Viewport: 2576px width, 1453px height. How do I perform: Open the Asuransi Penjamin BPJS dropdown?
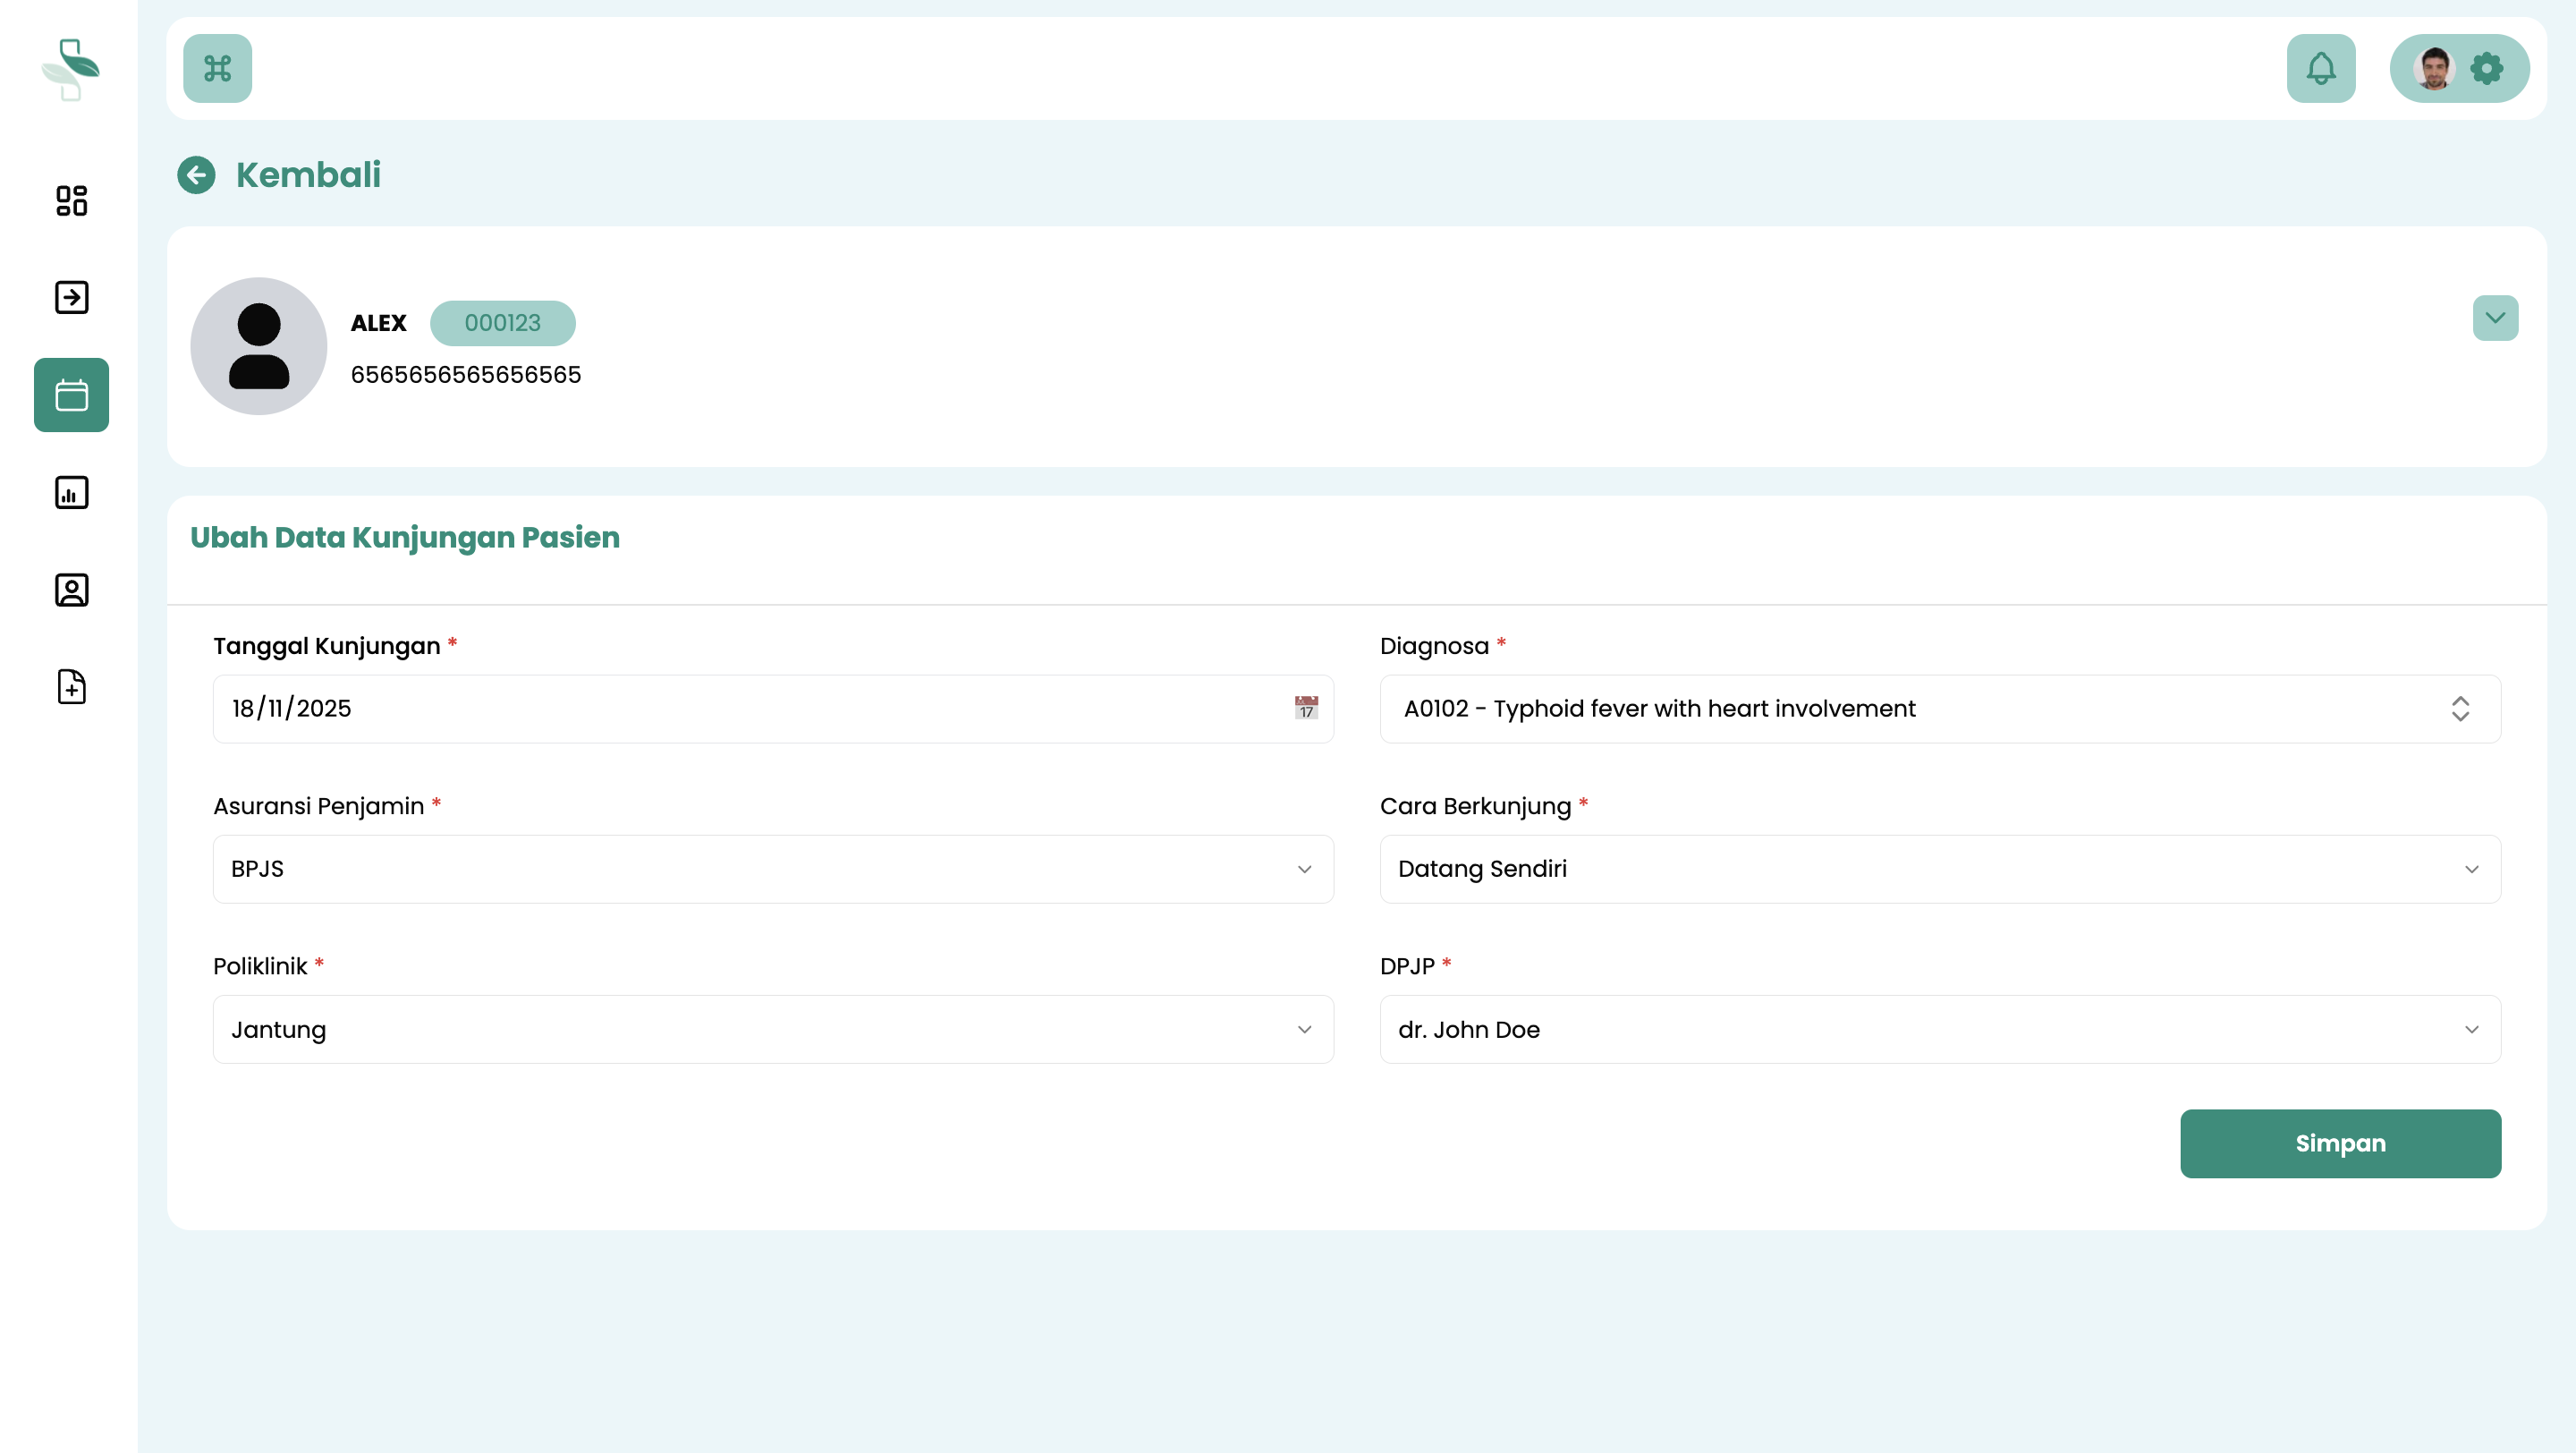(x=772, y=869)
